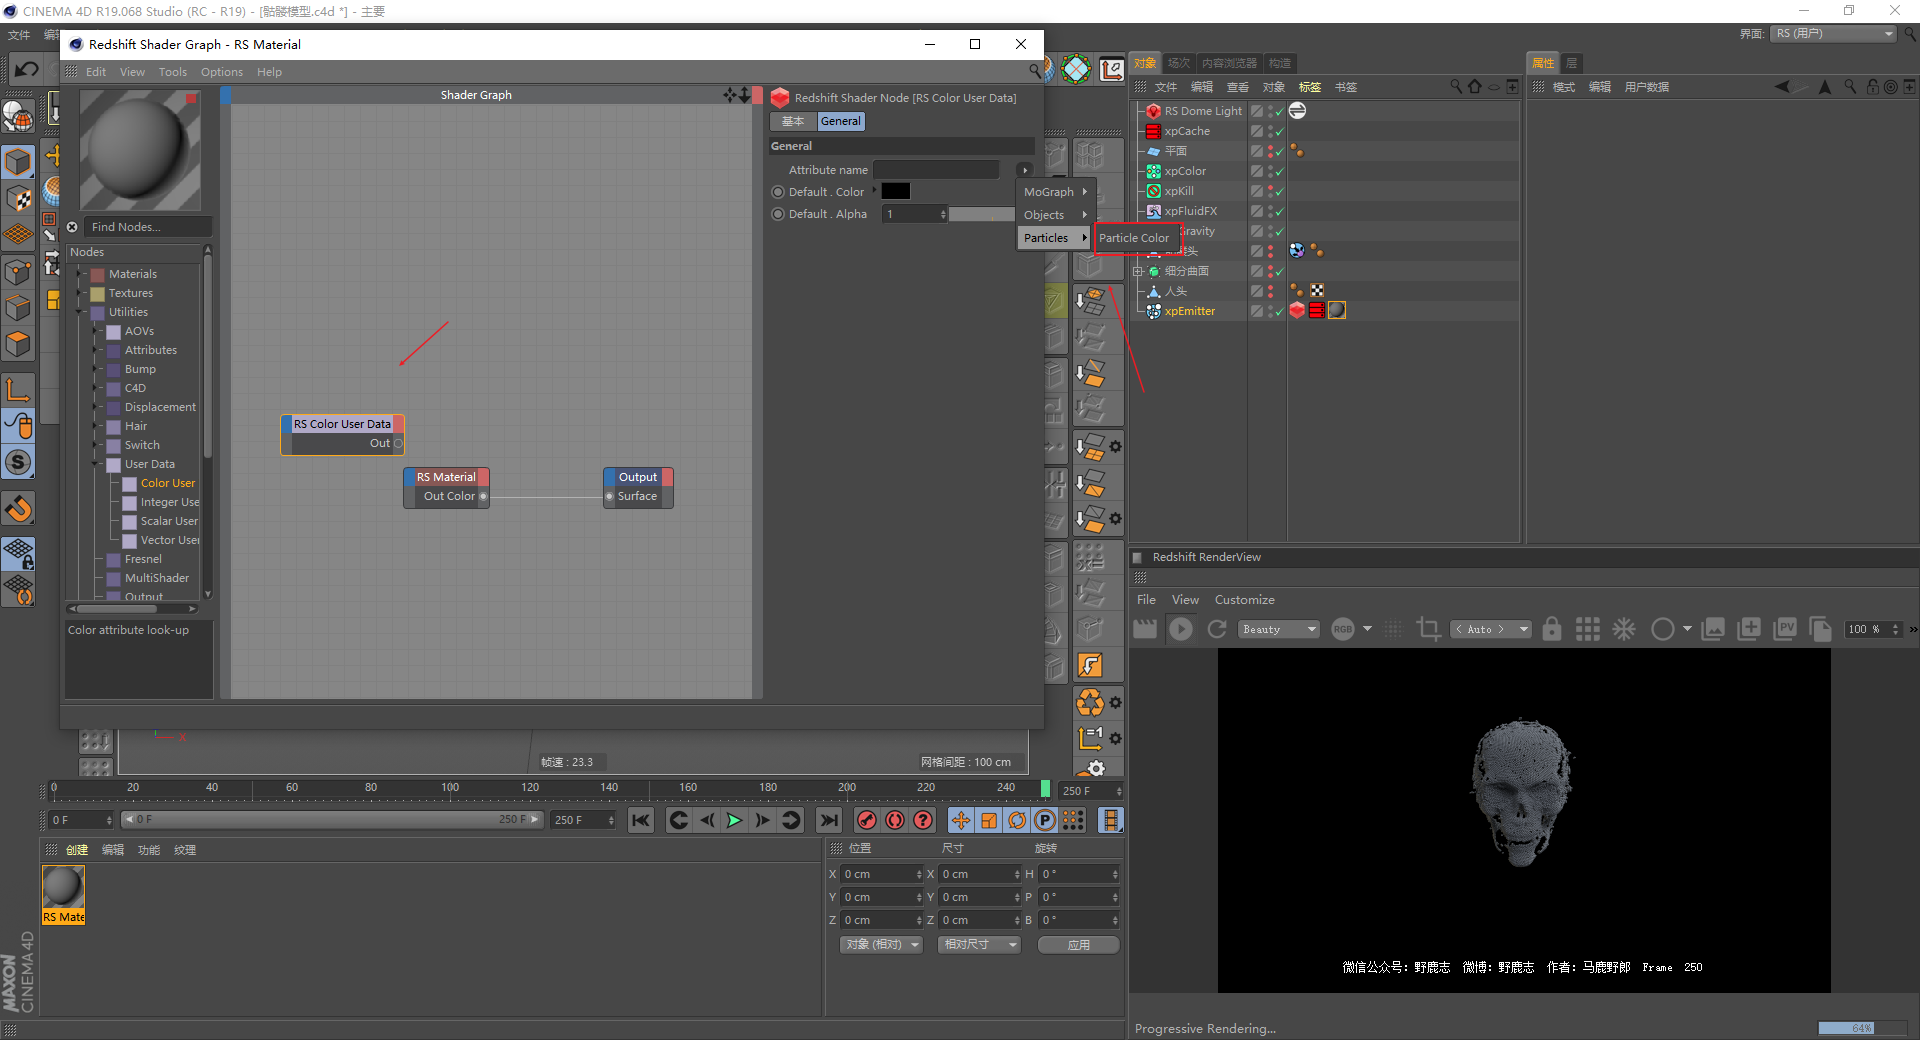Click the xpEmitter object name
Screen dimensions: 1920x1040
[1190, 311]
